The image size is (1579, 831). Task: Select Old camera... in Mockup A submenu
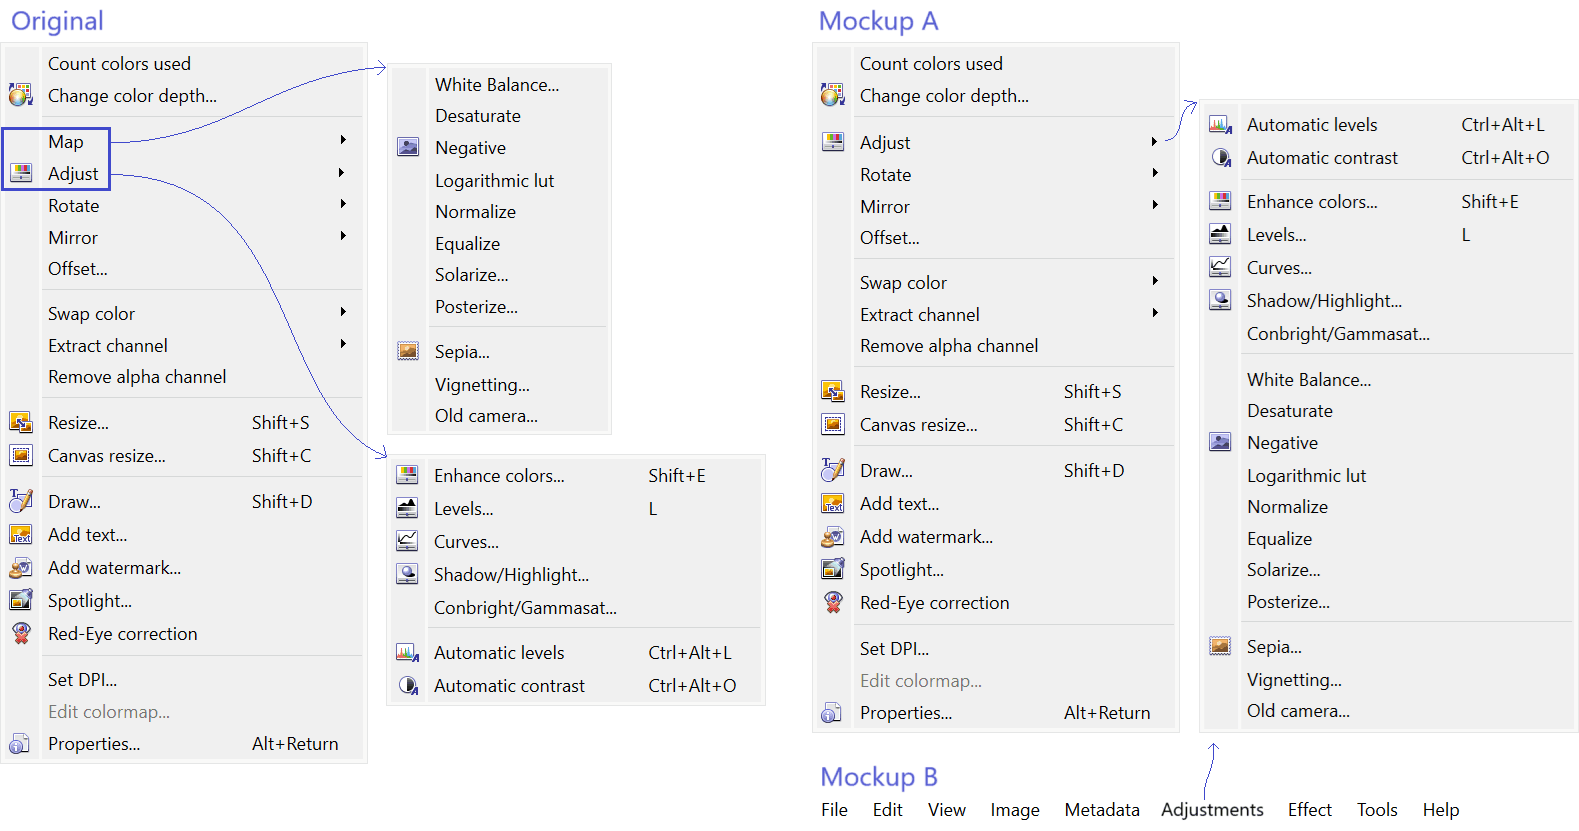pos(1298,711)
